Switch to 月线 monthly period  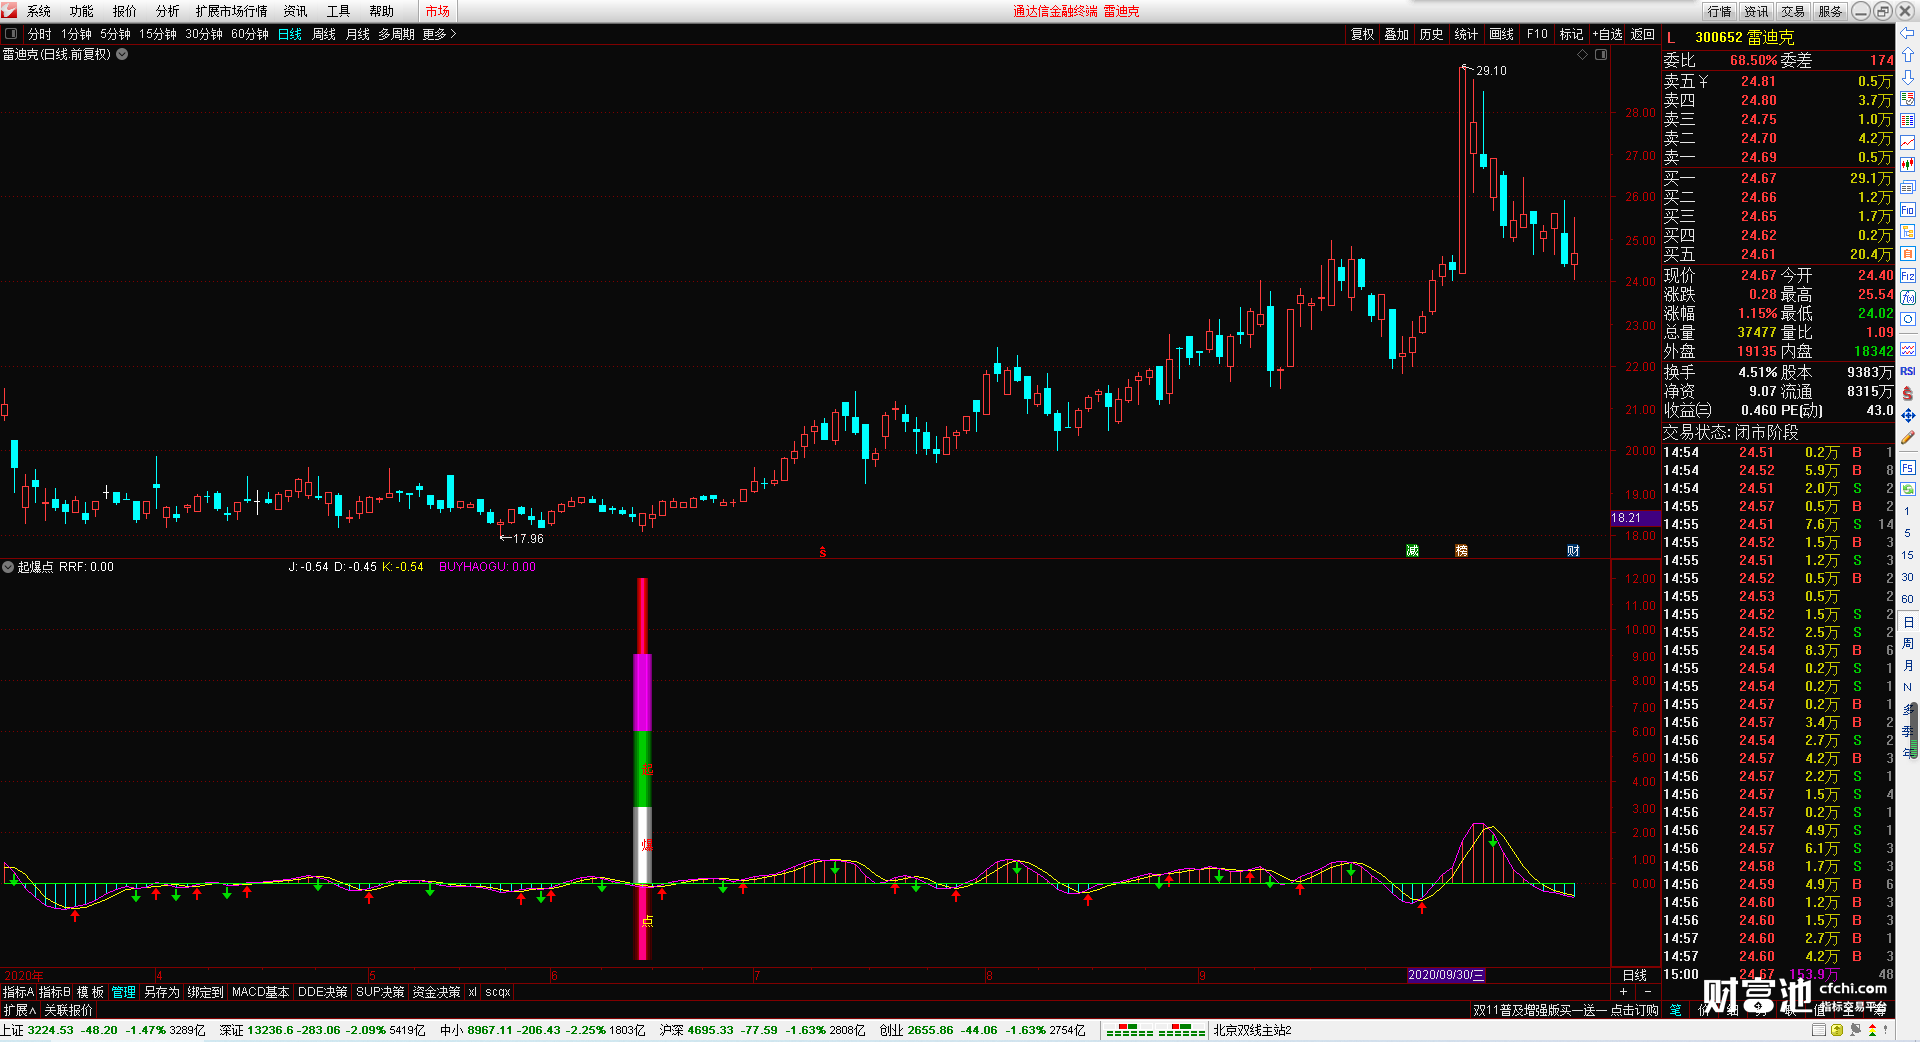357,34
